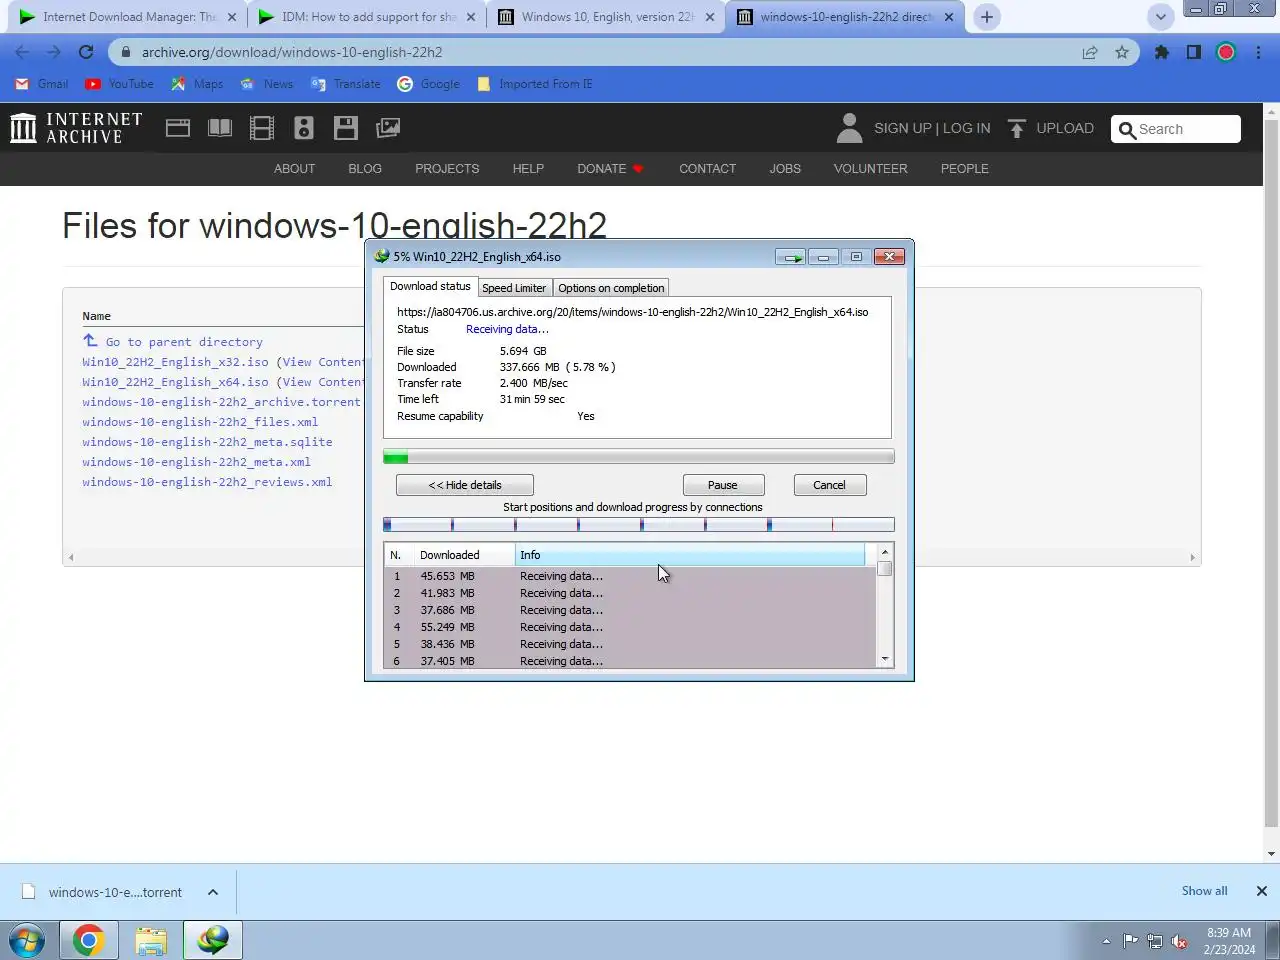Image resolution: width=1280 pixels, height=960 pixels.
Task: Click the Internet Archive search field
Action: click(x=1176, y=129)
